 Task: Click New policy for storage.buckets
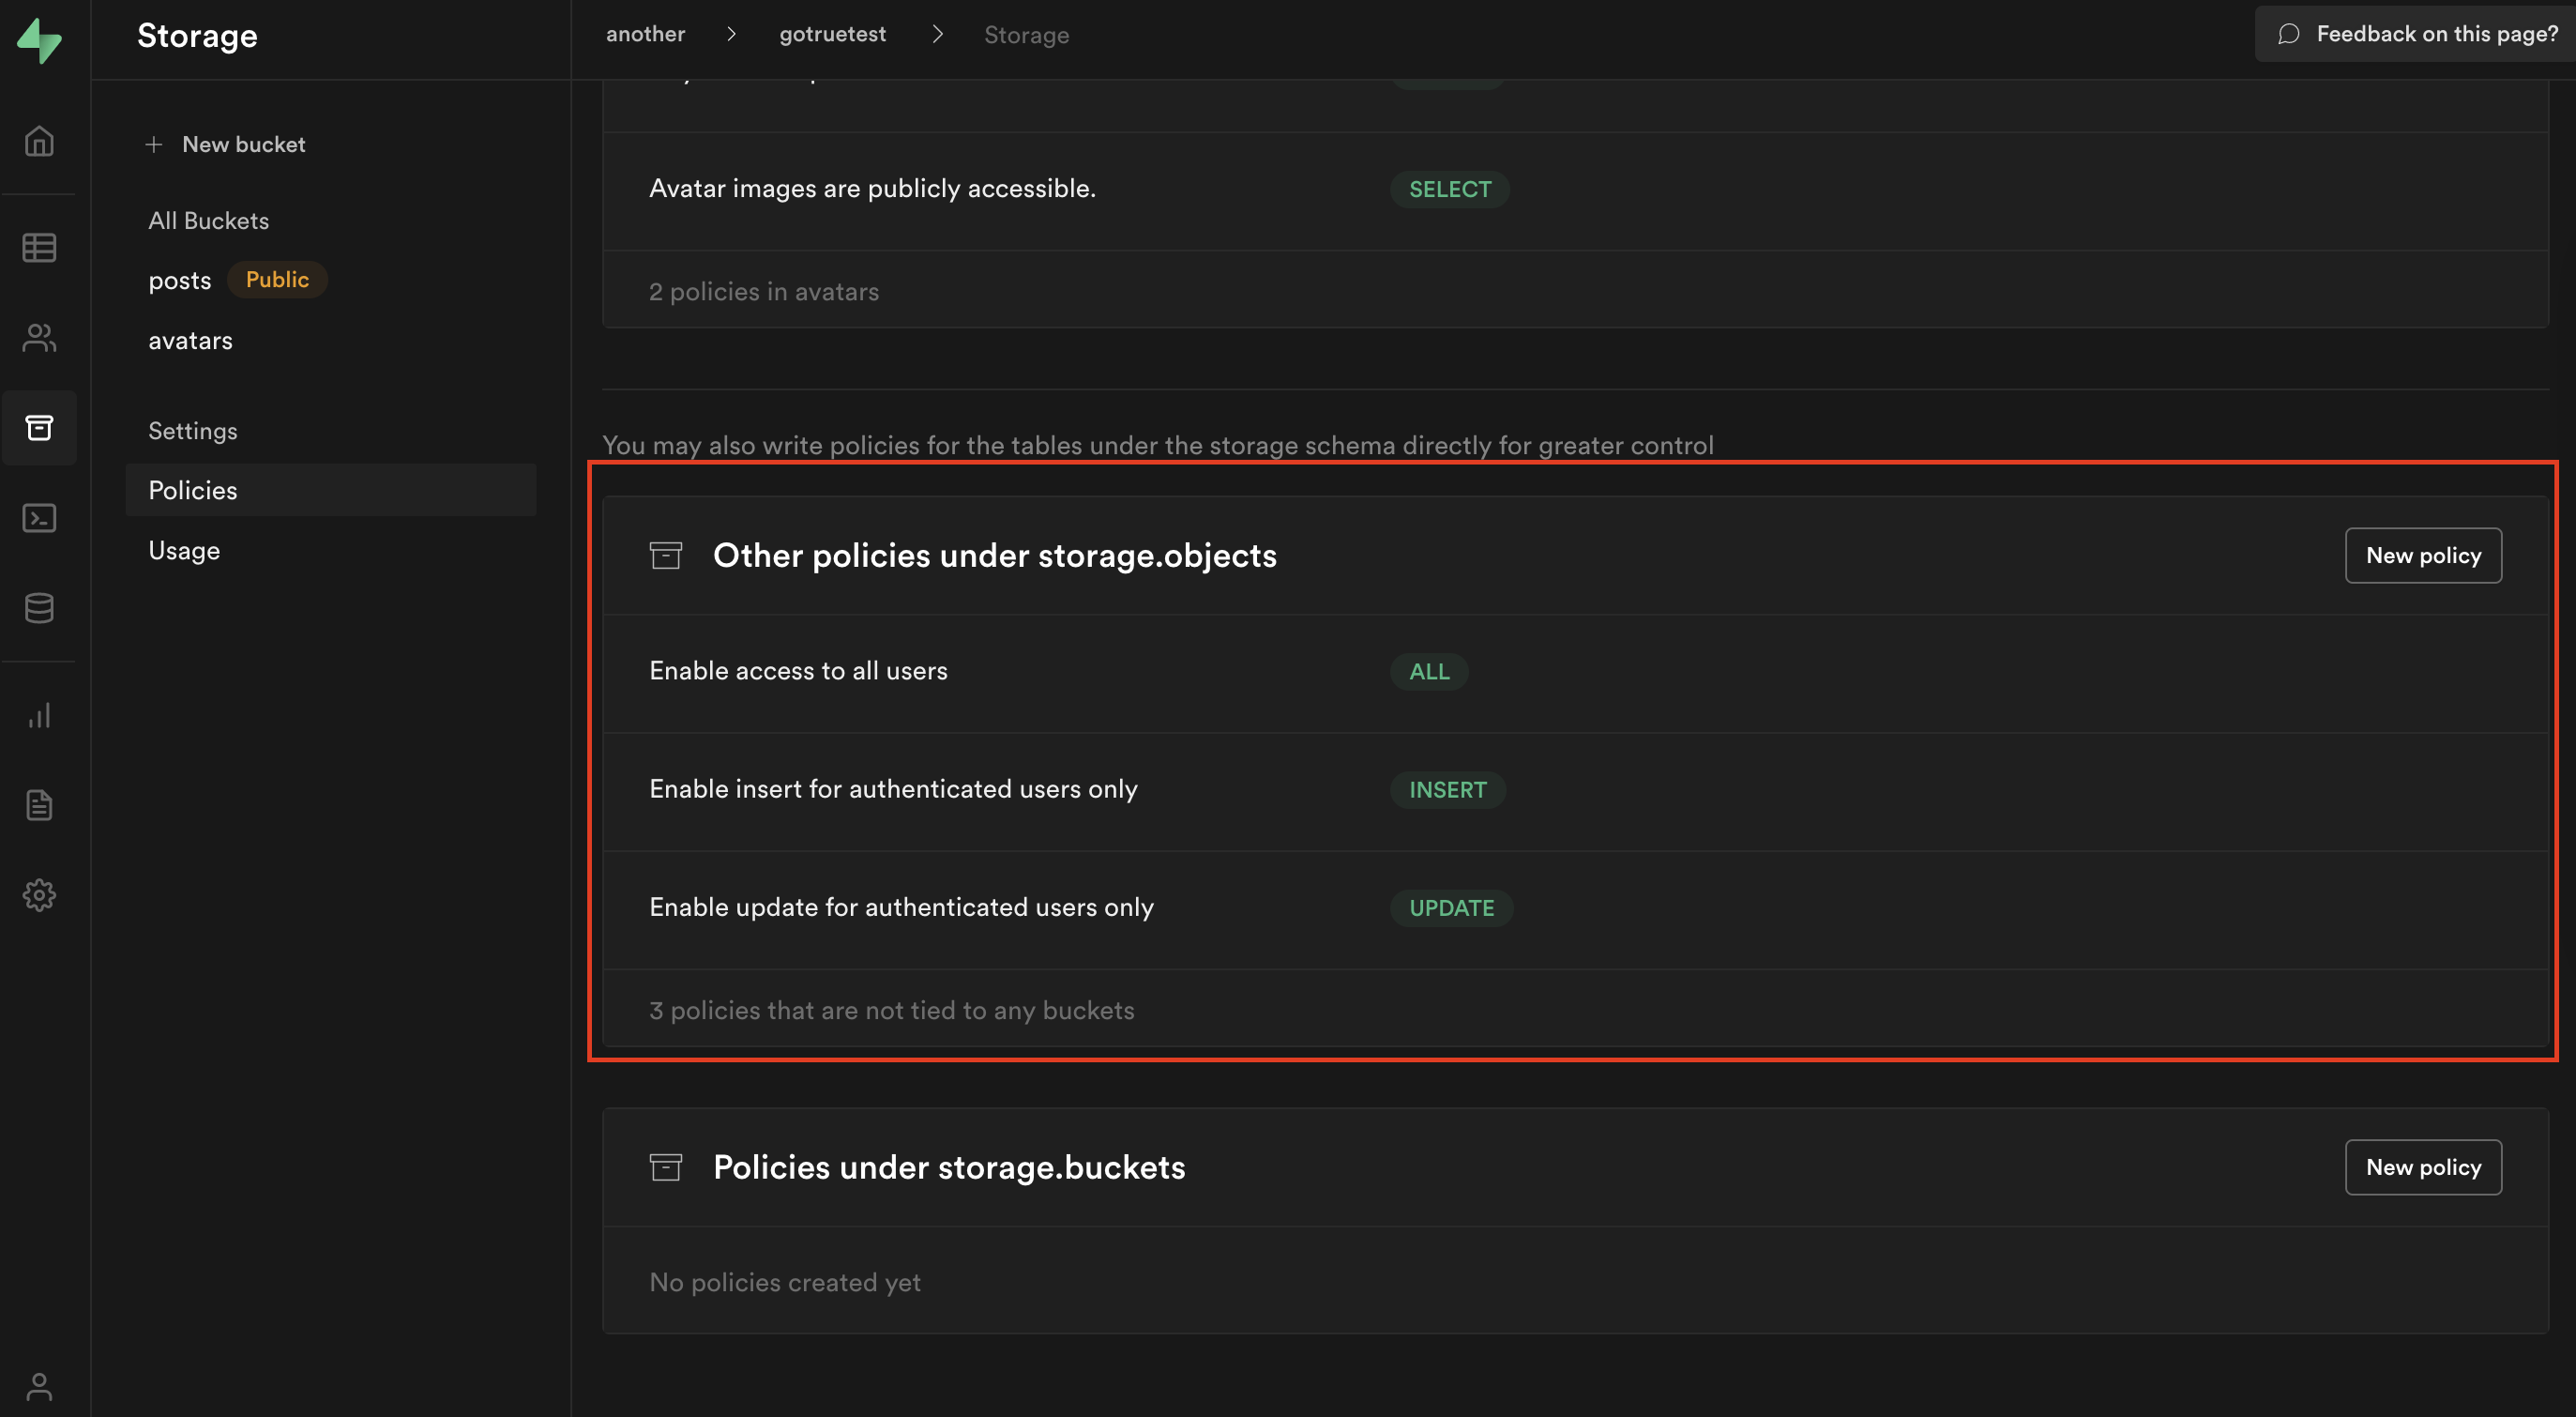pos(2423,1167)
